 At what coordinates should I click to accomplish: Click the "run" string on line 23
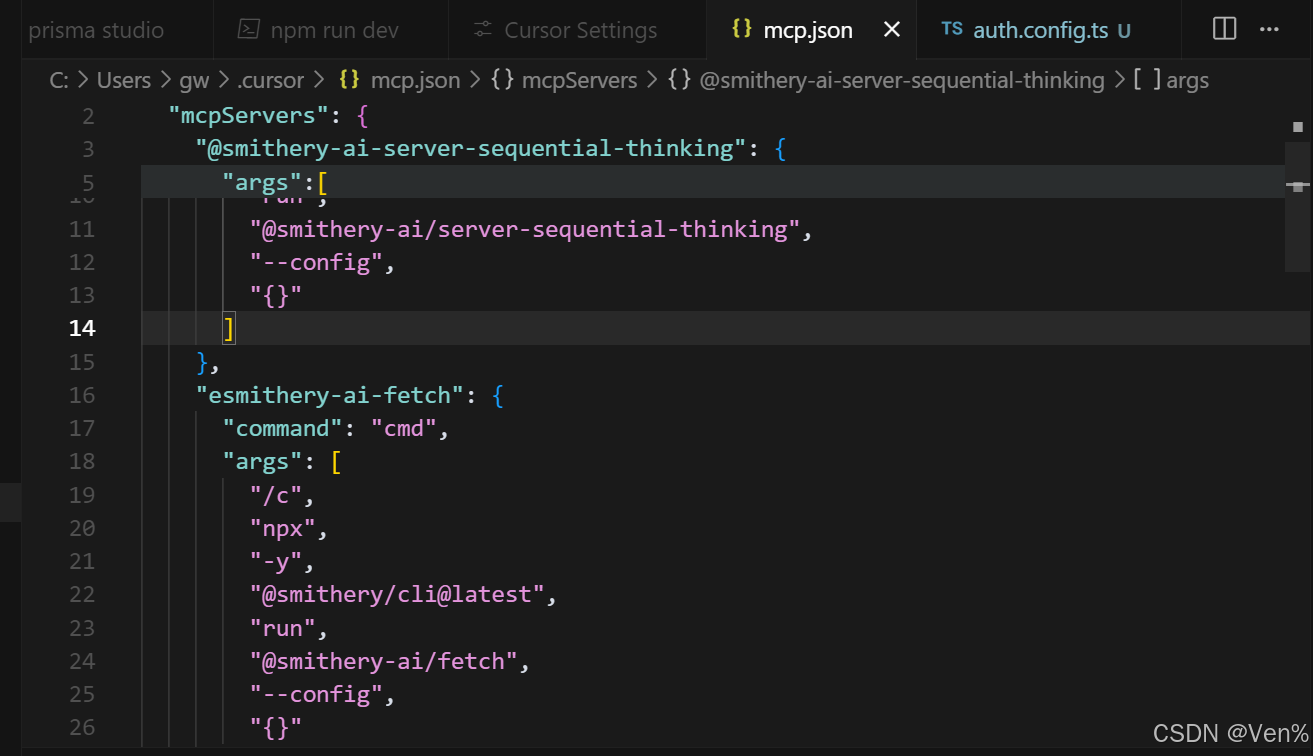pos(282,628)
